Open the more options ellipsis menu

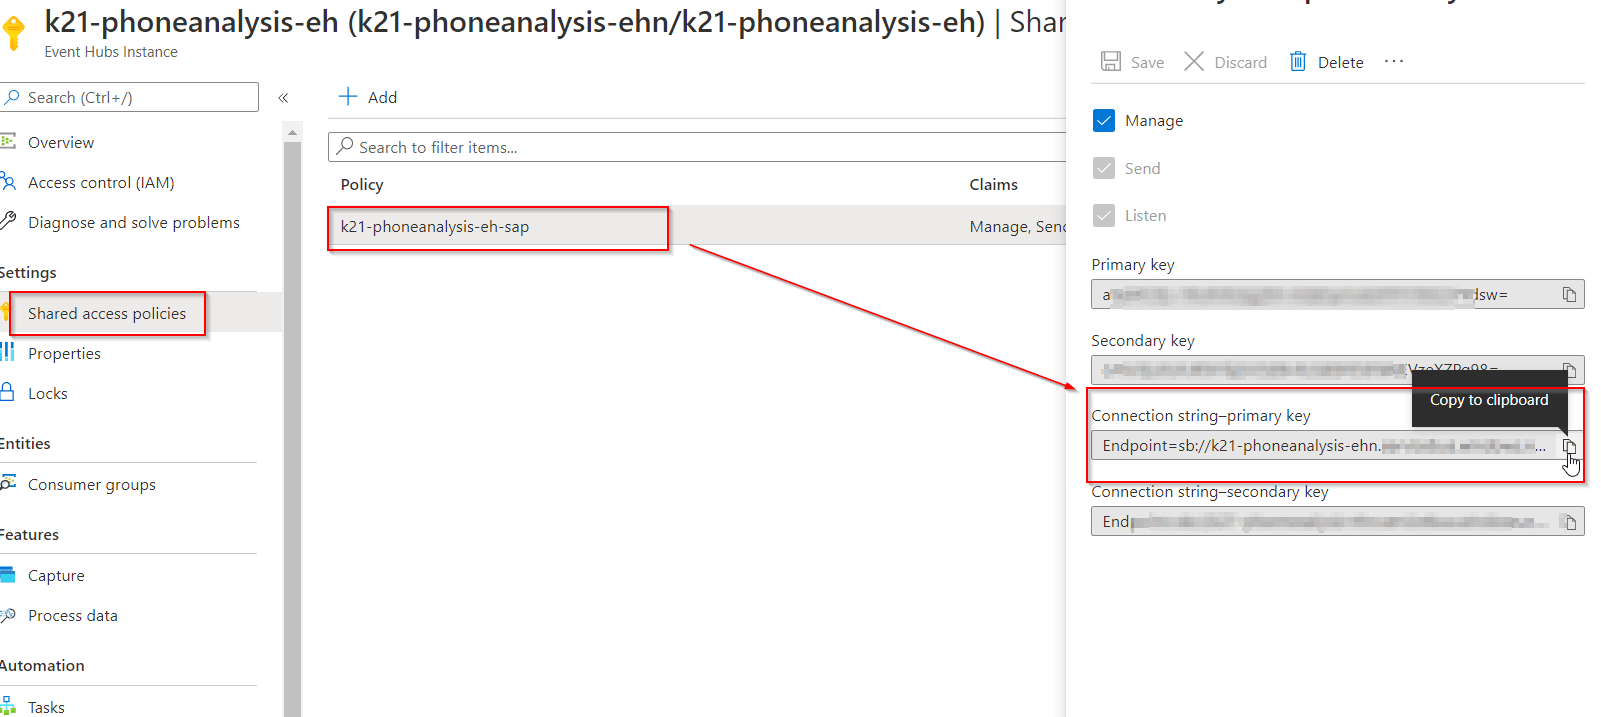1394,62
